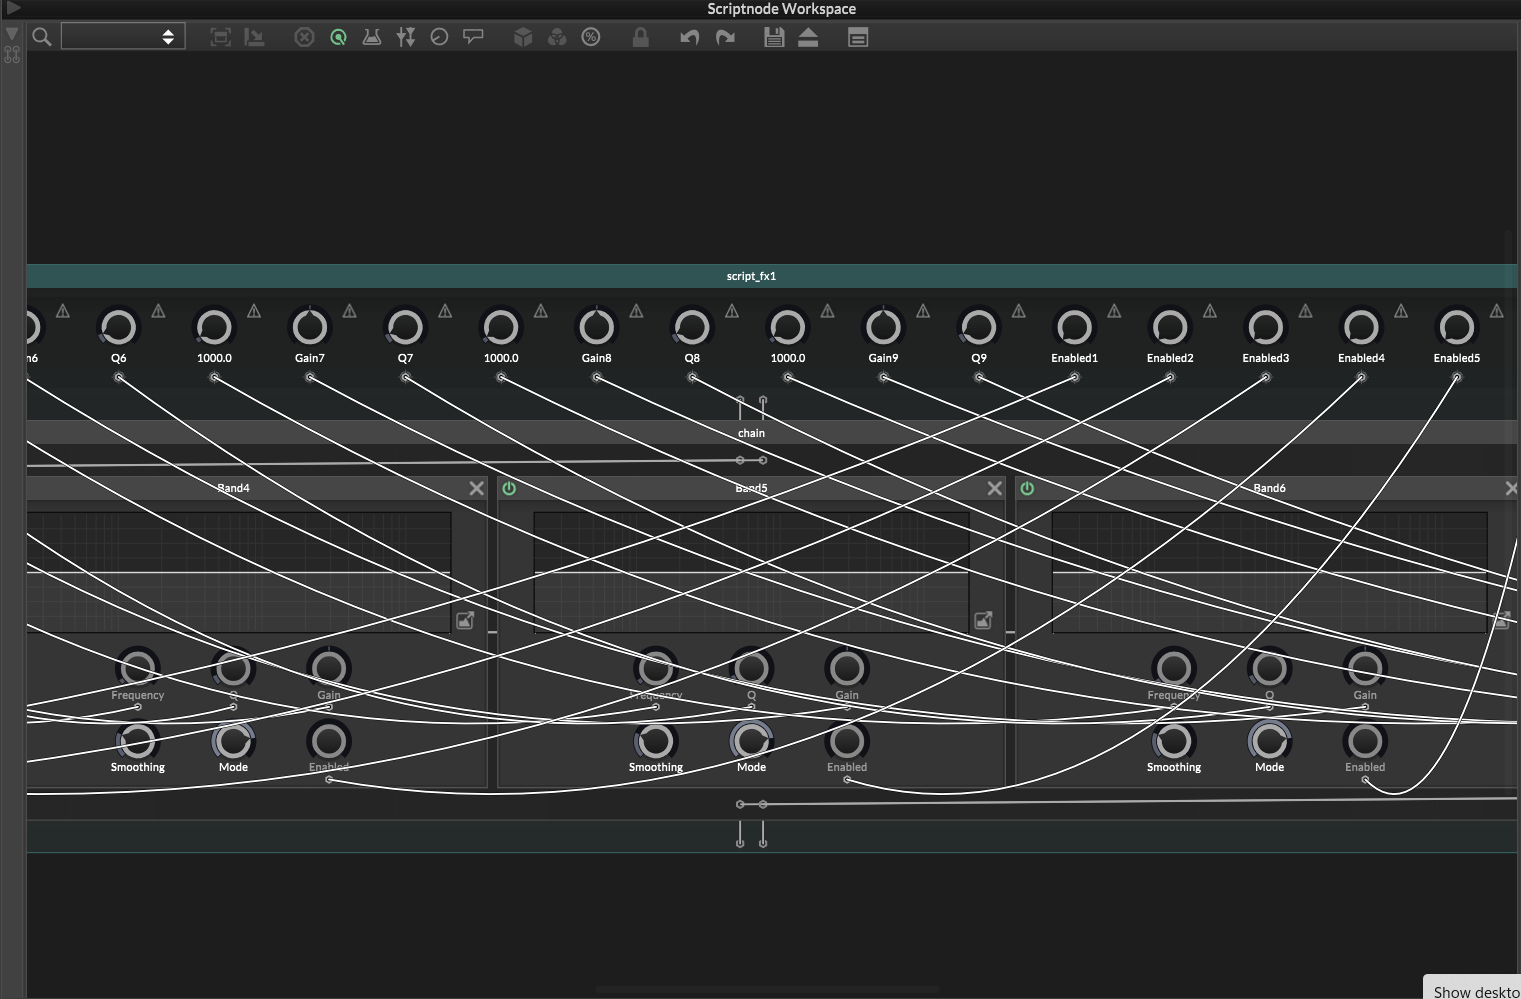Viewport: 1521px width, 999px height.
Task: Click the Band6 node title
Action: tap(1269, 488)
